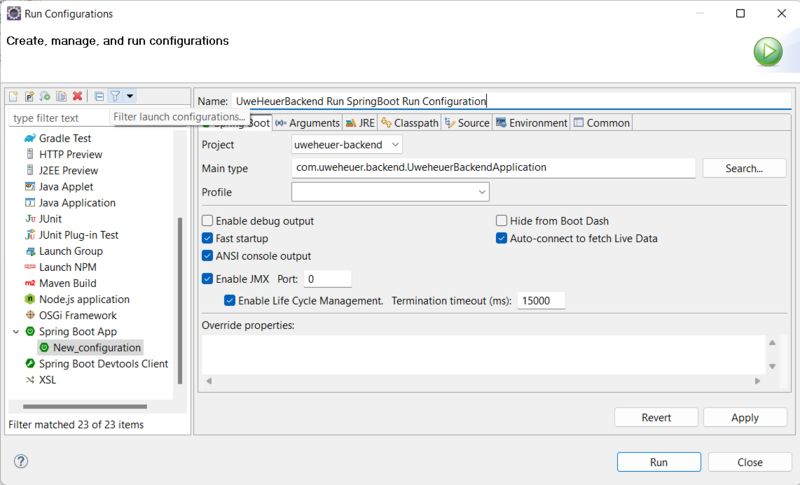Collapse all launch configuration tree items
This screenshot has height=485, width=800.
tap(99, 96)
